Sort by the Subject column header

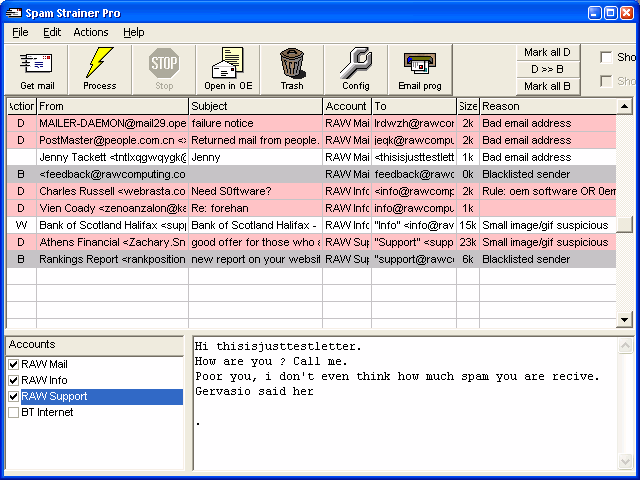[x=255, y=106]
